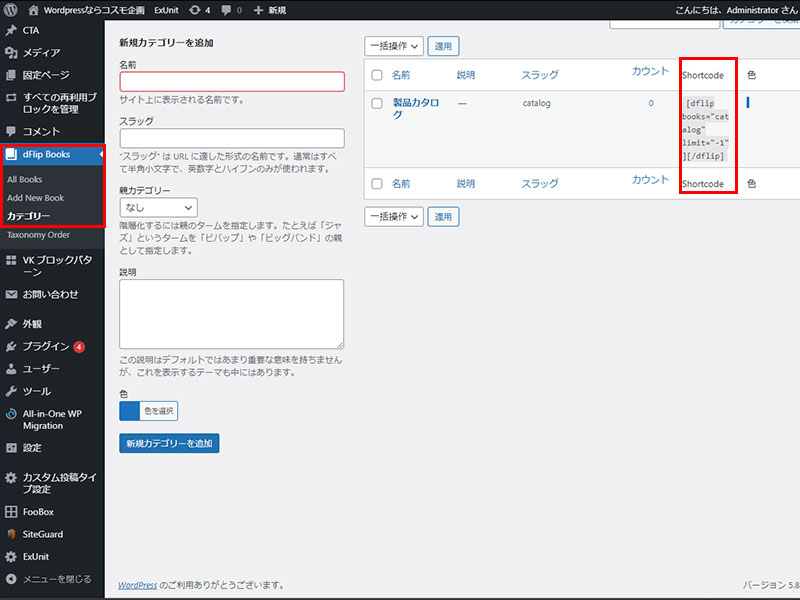Screen dimensions: 800x600
Task: Expand the bottom 一括操作 dropdown
Action: [393, 216]
